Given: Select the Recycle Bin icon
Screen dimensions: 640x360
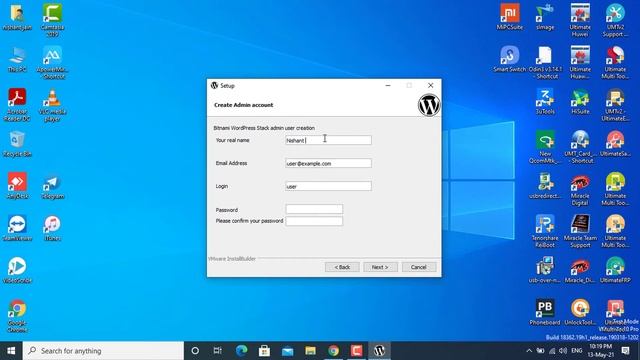Looking at the screenshot, I should pyautogui.click(x=17, y=144).
